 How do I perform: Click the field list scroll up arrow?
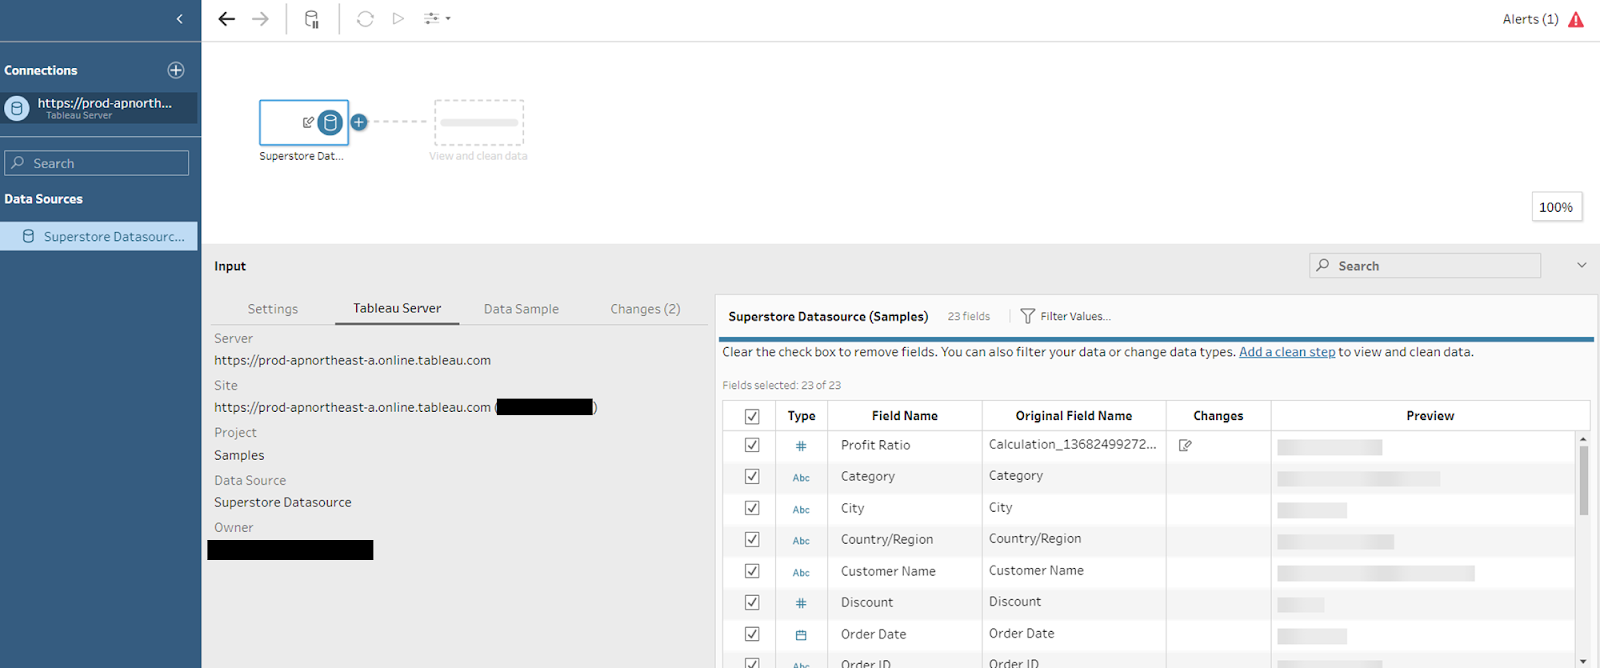1583,439
